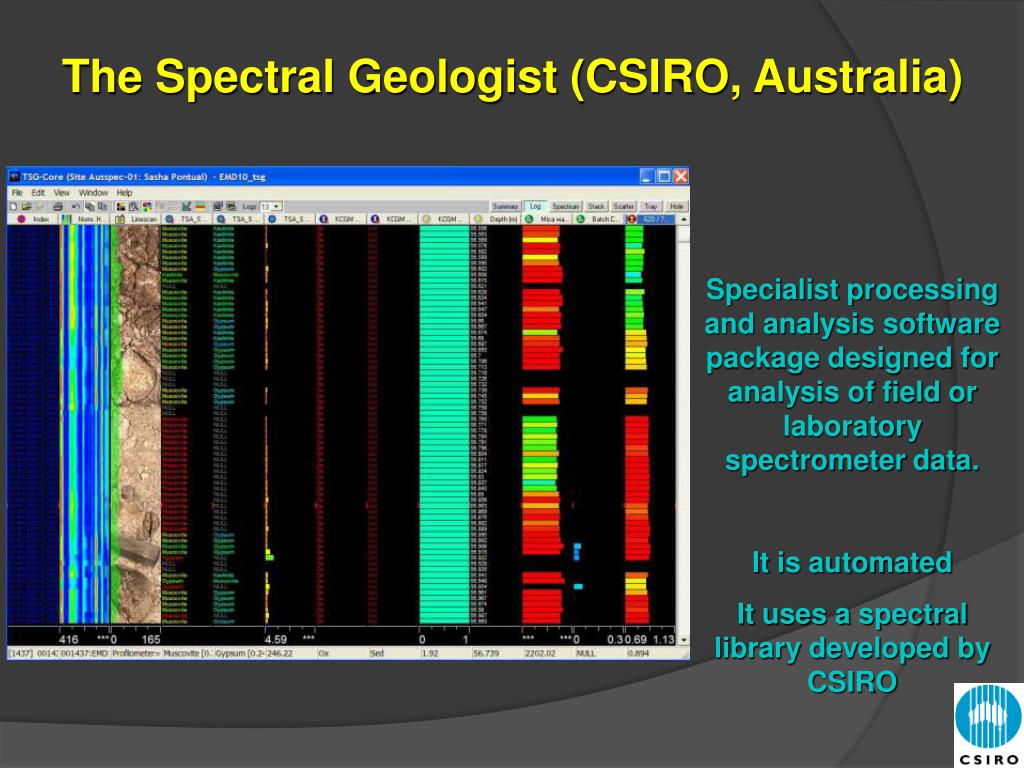Switch to the Log view tab

[536, 206]
